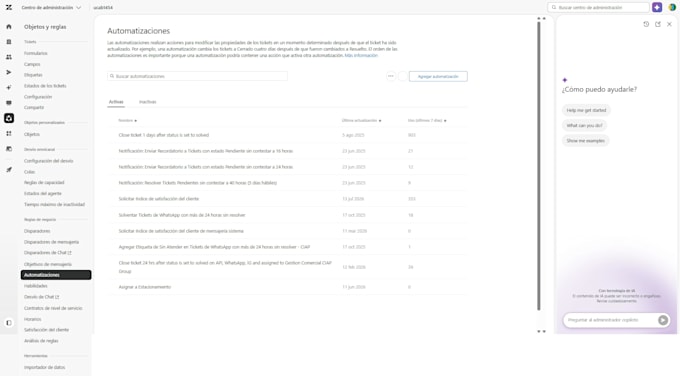Open Disparadores de Chat external link
The height and width of the screenshot is (376, 680).
47,253
